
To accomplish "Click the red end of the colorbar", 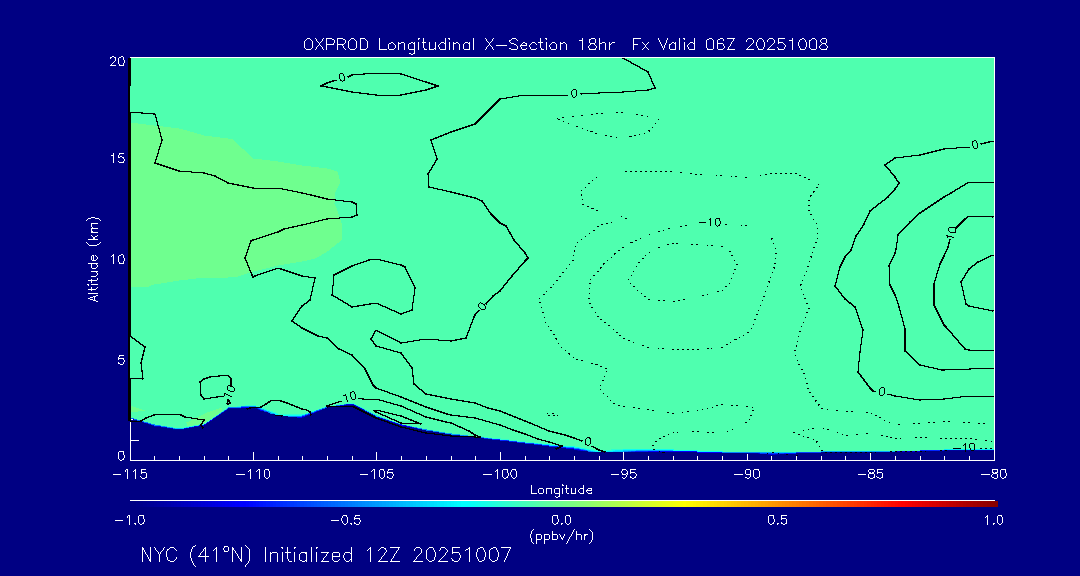I will click(988, 502).
